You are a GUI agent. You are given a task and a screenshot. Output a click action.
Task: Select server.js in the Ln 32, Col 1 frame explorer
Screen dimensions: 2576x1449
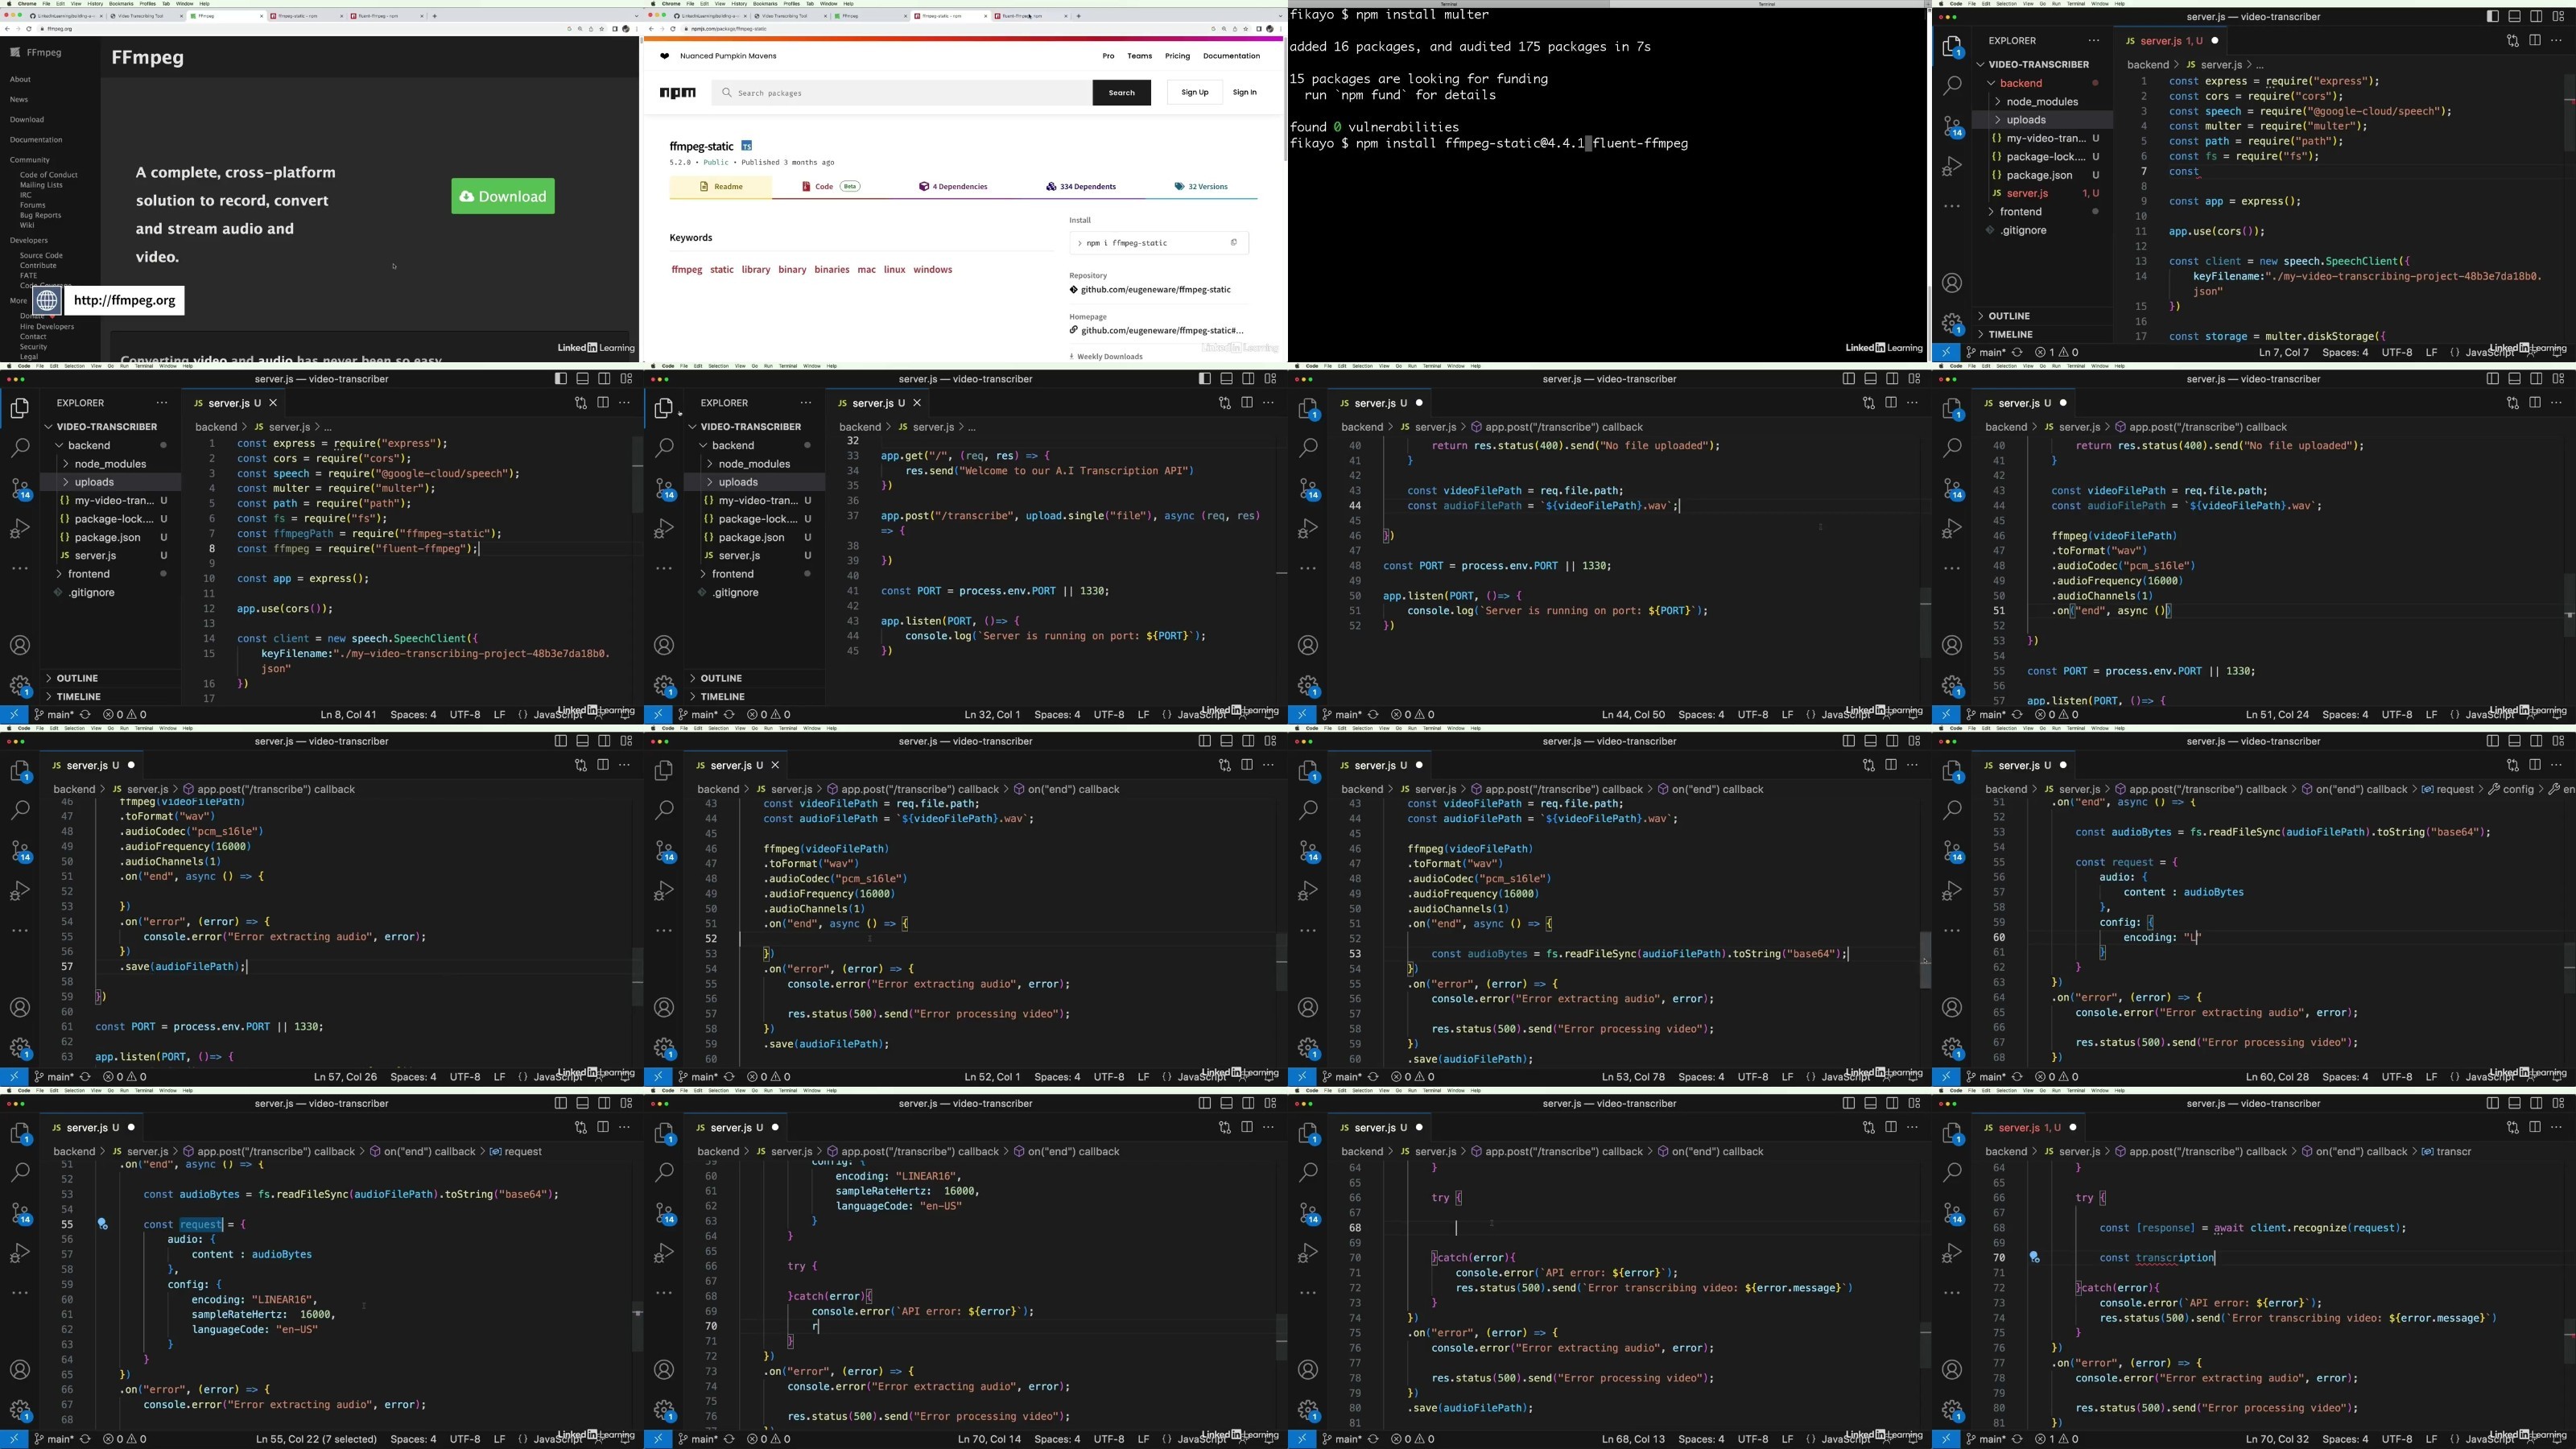click(755, 556)
